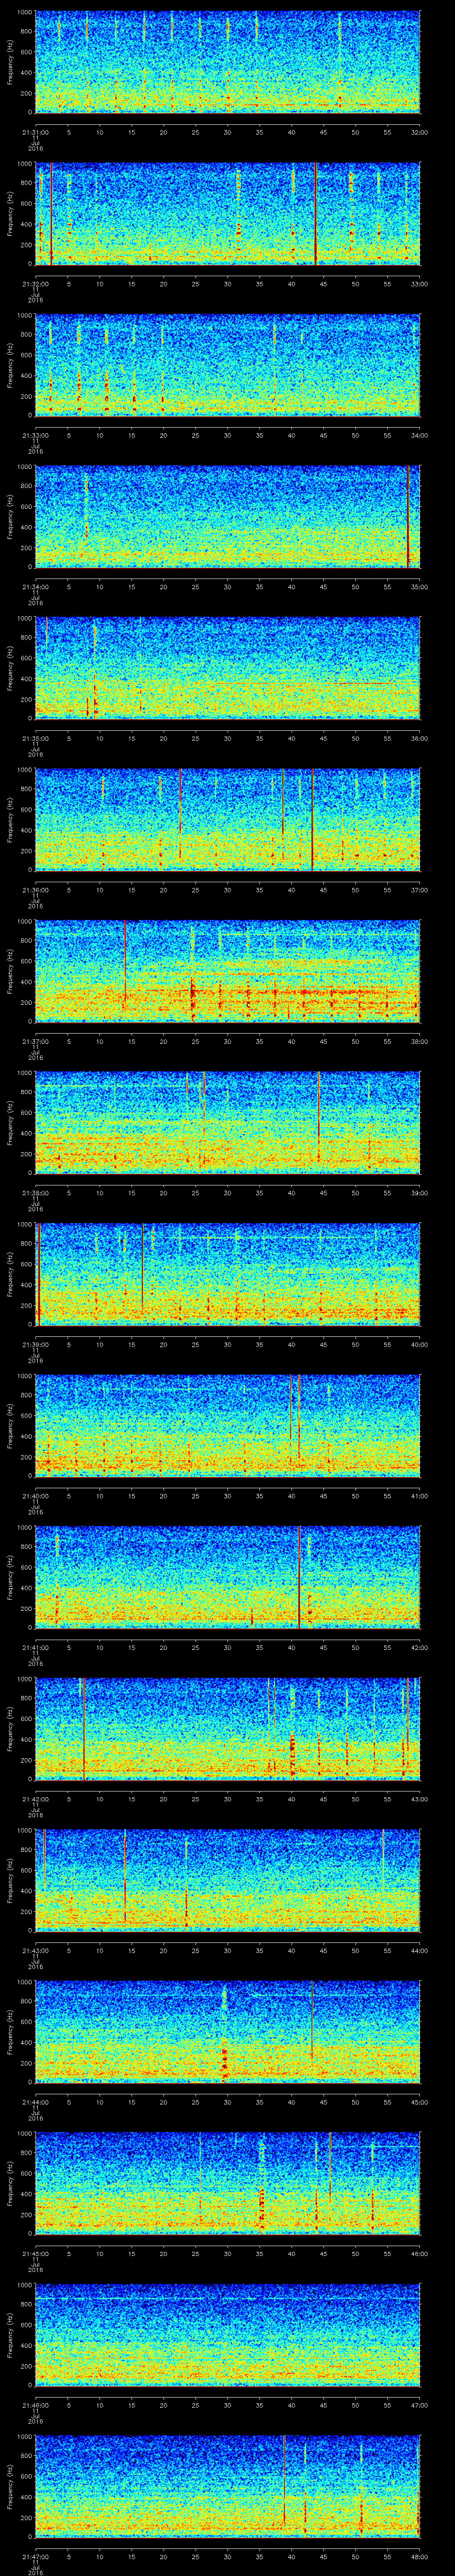This screenshot has height=2576, width=455.
Task: Select the 21:46:00 start time label
Action: coord(35,2405)
